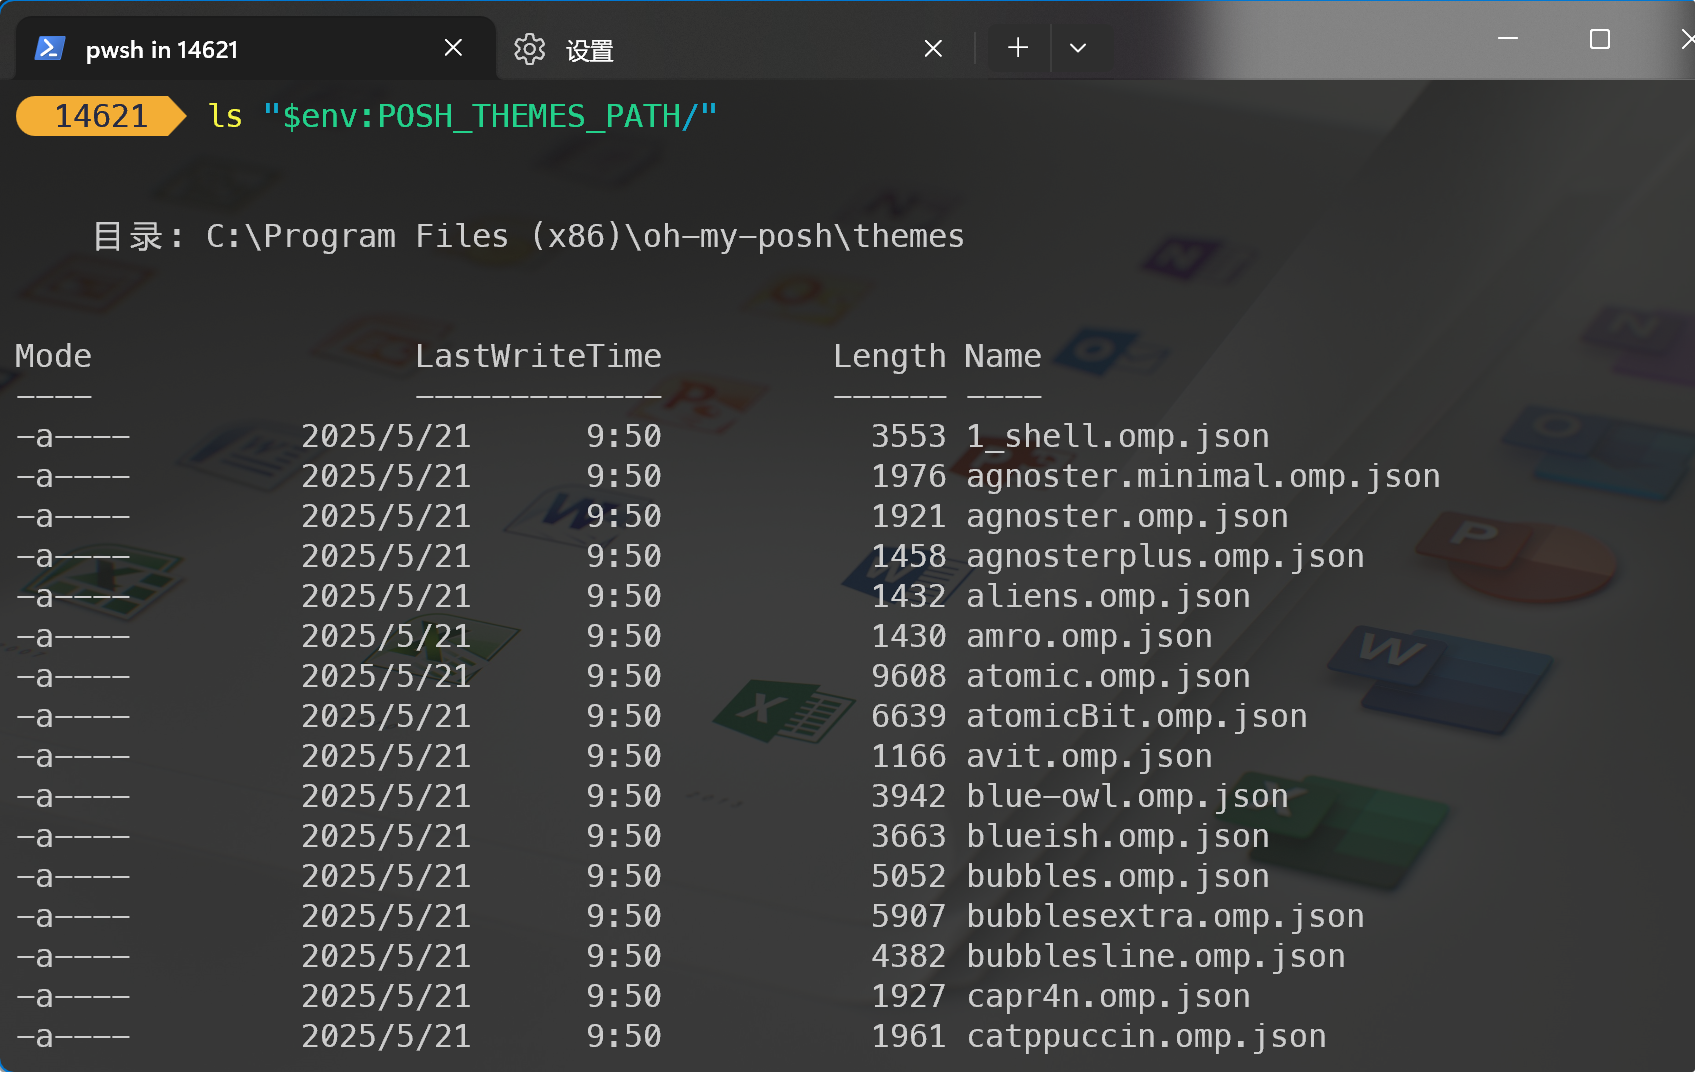Minimize the terminal window
Image resolution: width=1695 pixels, height=1072 pixels.
[1508, 39]
